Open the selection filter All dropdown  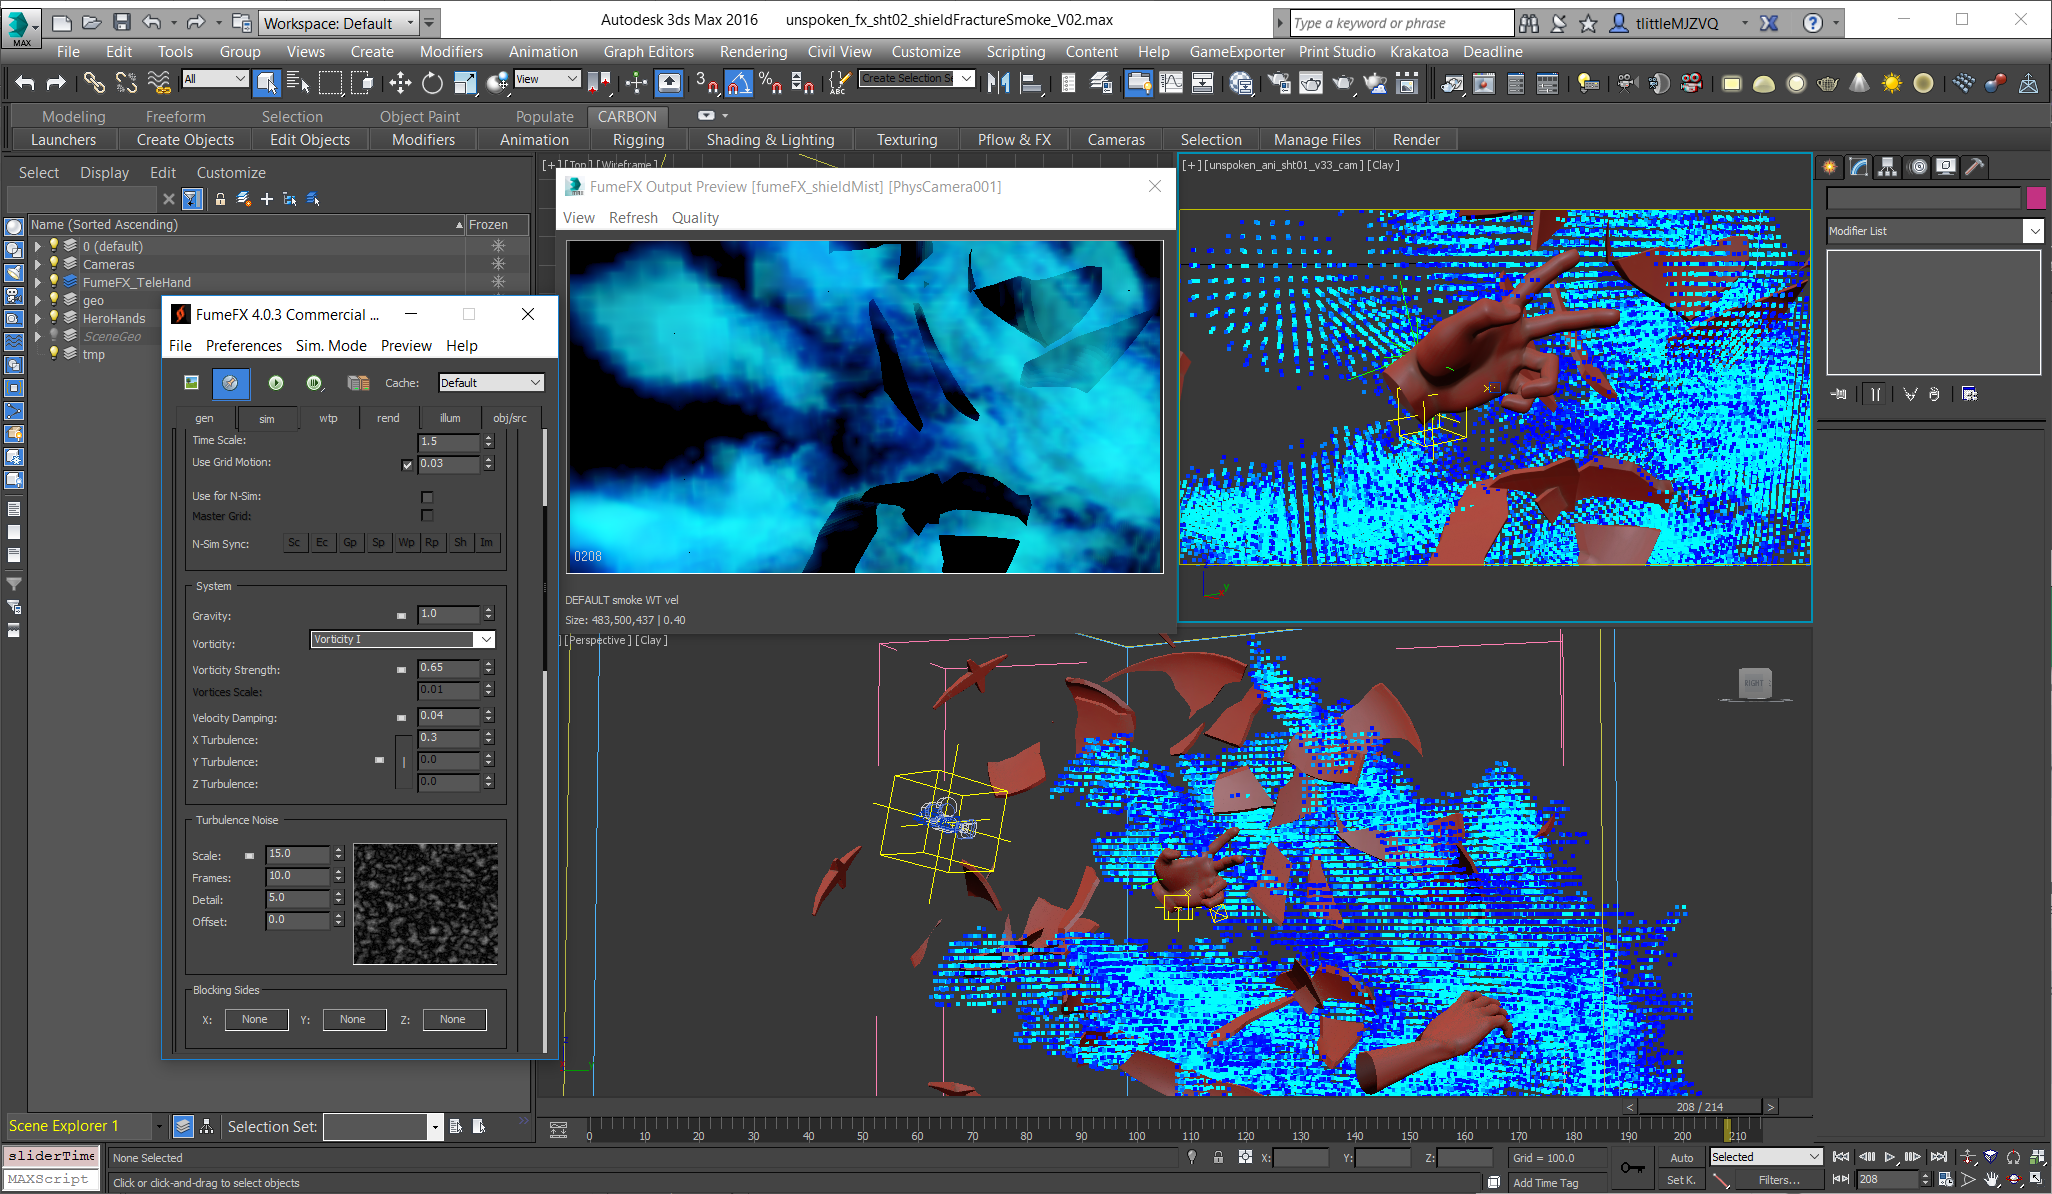[x=215, y=79]
